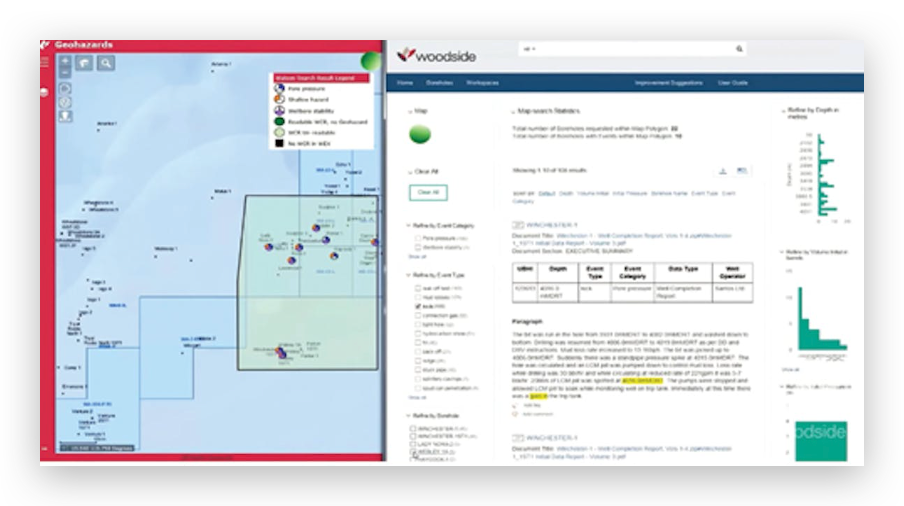904x506 pixels.
Task: Open the Geohazards hamburger menu
Action: click(44, 62)
